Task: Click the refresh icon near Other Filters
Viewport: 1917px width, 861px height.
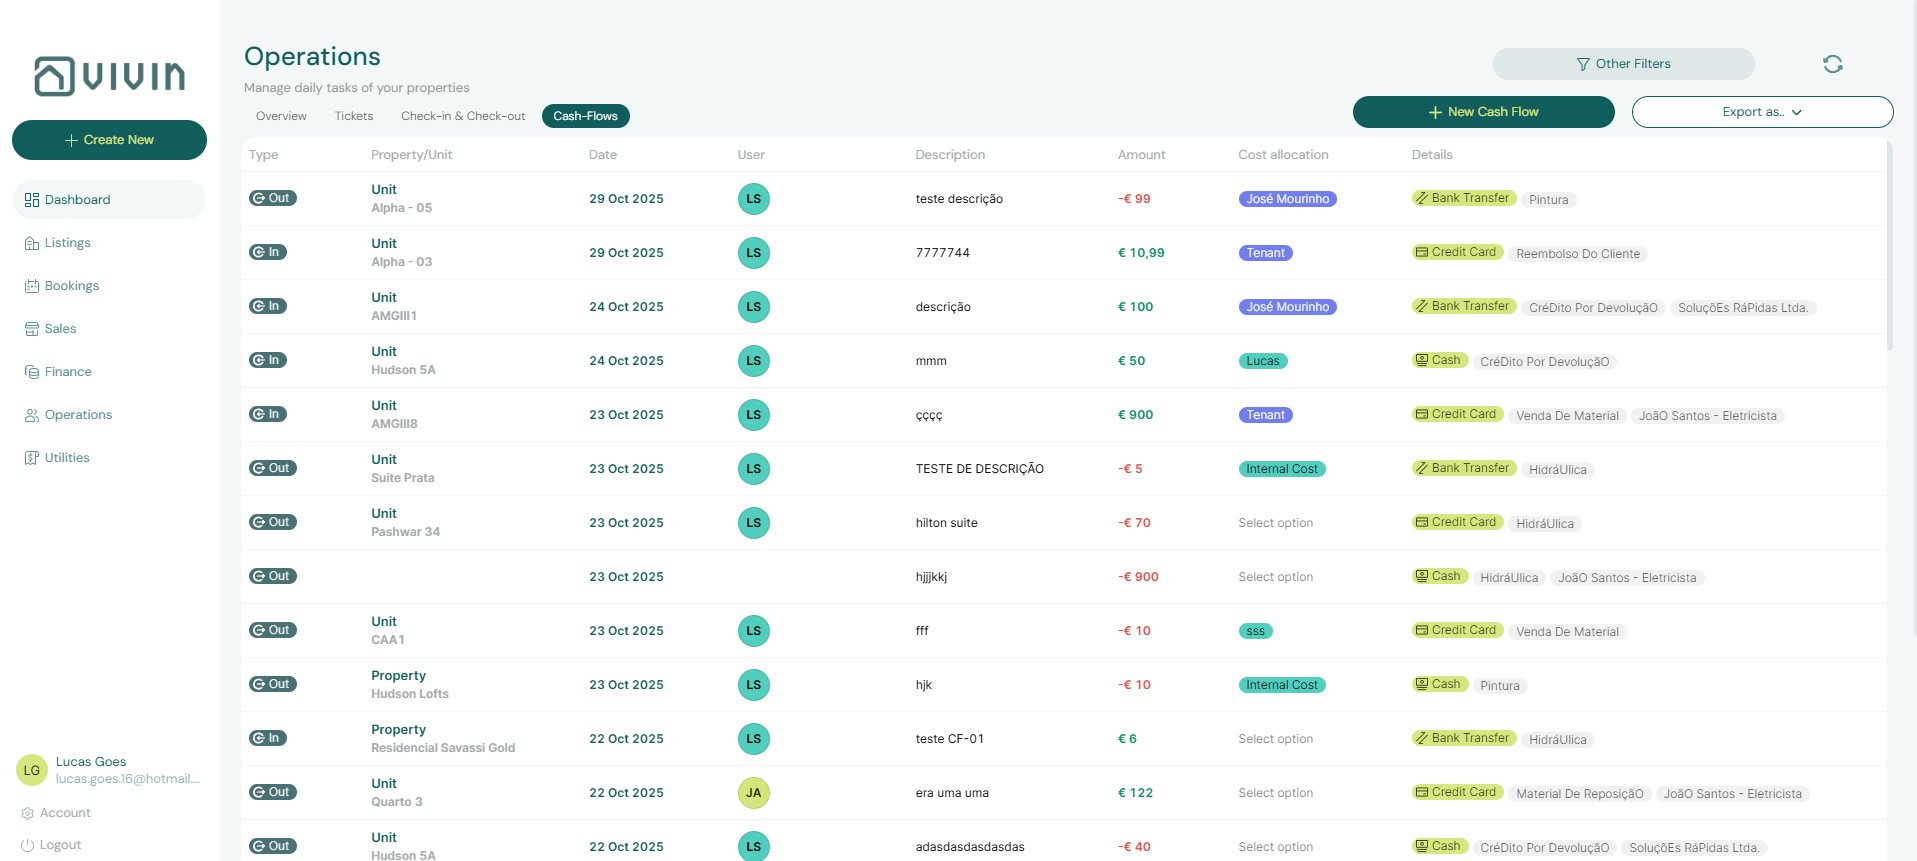Action: click(x=1832, y=64)
